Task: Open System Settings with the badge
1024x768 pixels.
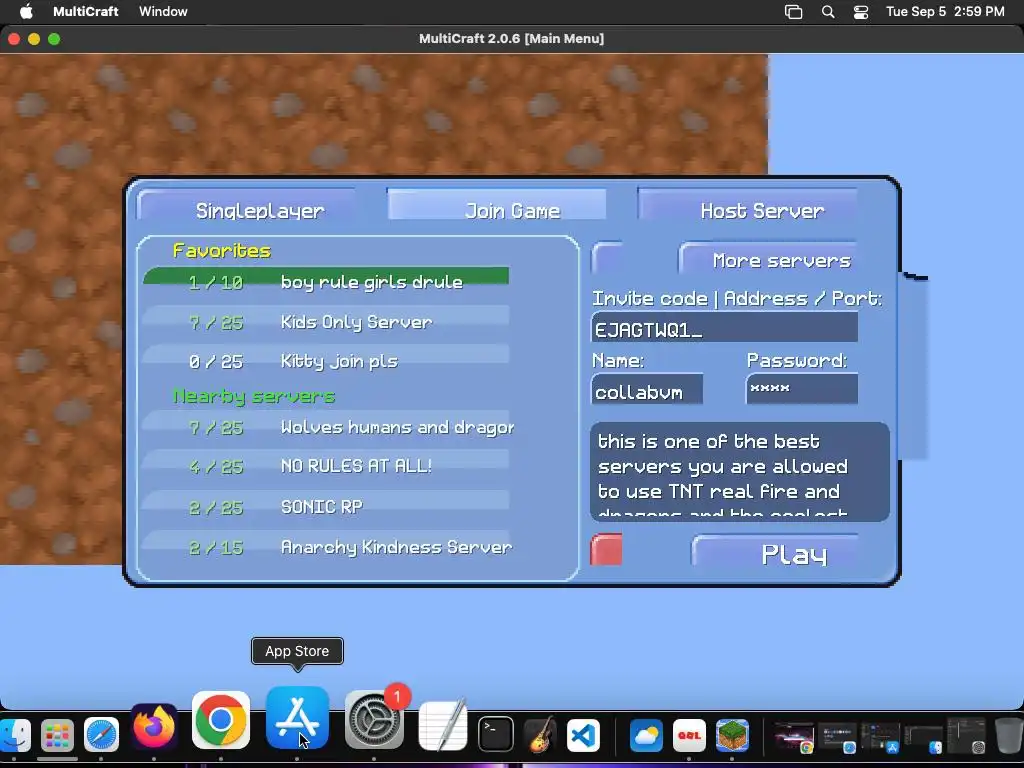Action: coord(374,720)
